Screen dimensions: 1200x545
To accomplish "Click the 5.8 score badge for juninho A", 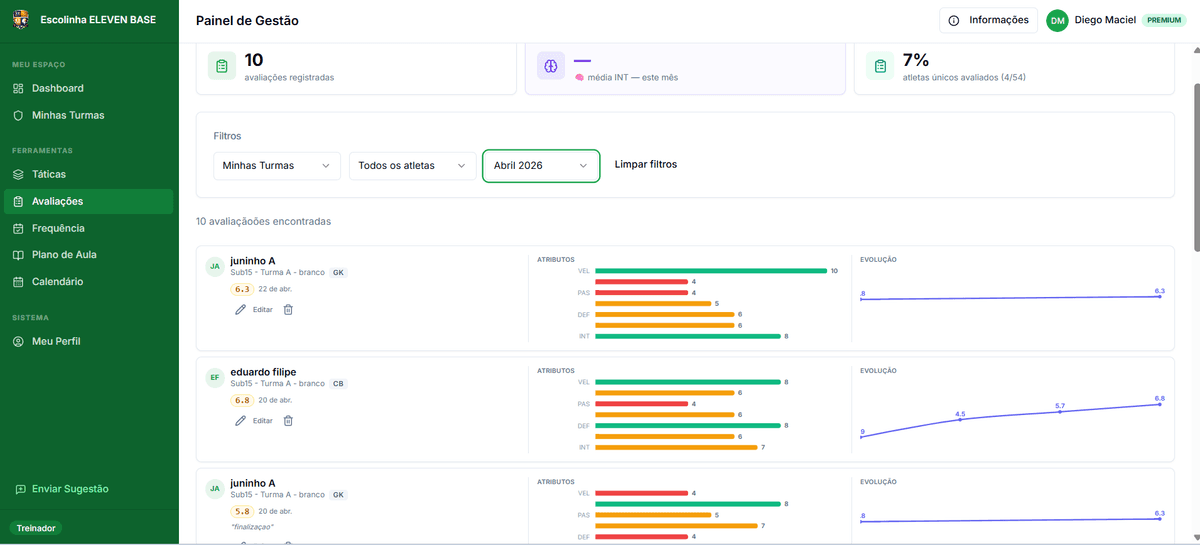I will pos(242,511).
